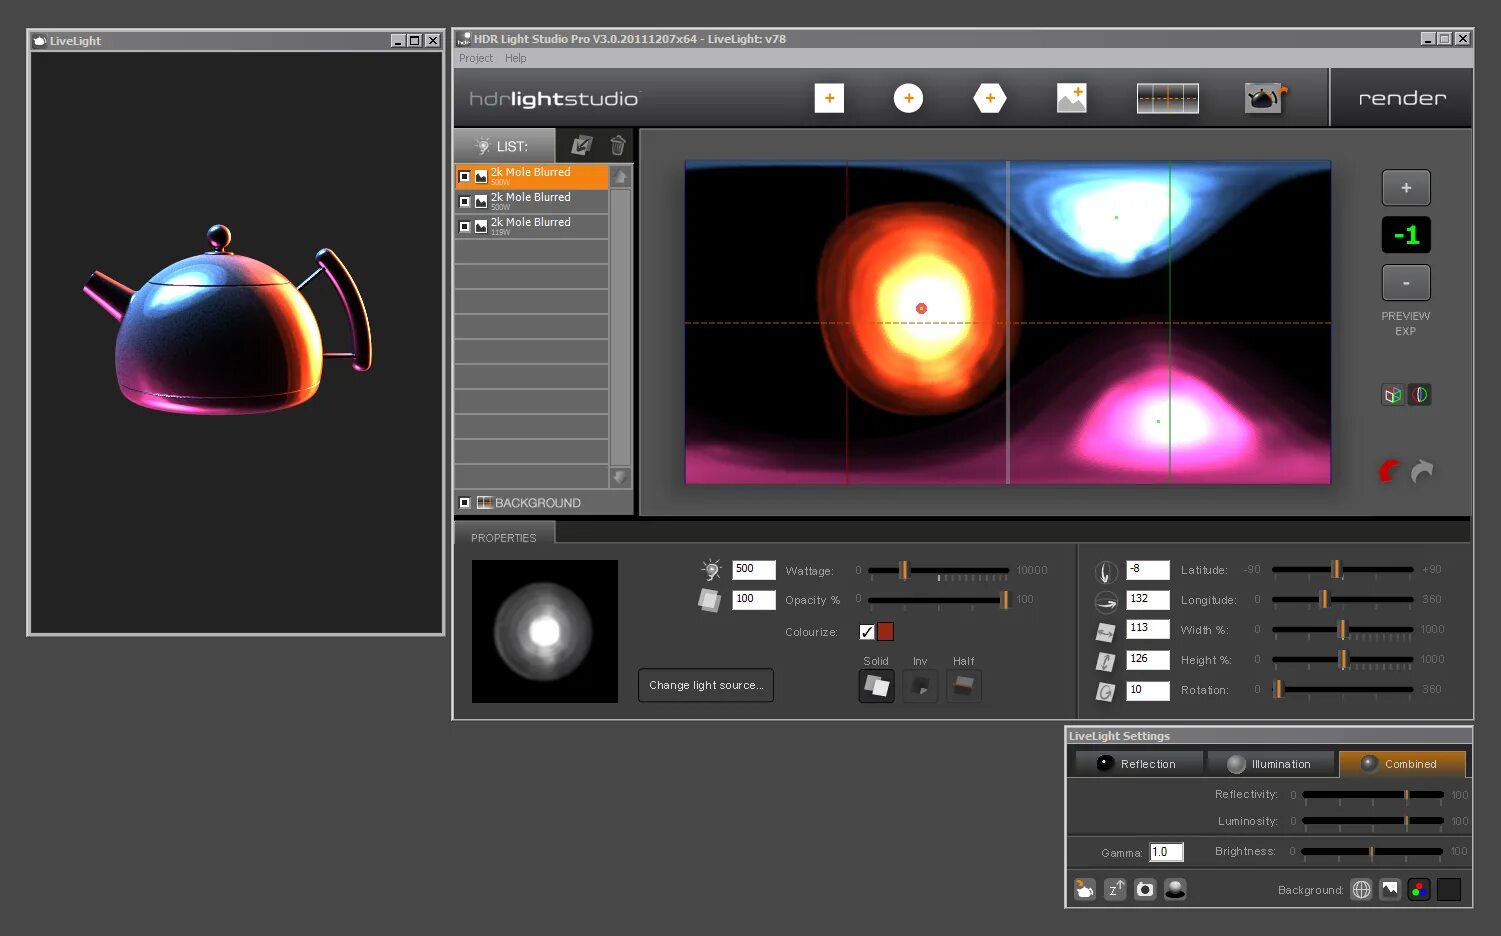Screen dimensions: 1501x936
Task: Click the dark background color swatch
Action: click(1449, 889)
